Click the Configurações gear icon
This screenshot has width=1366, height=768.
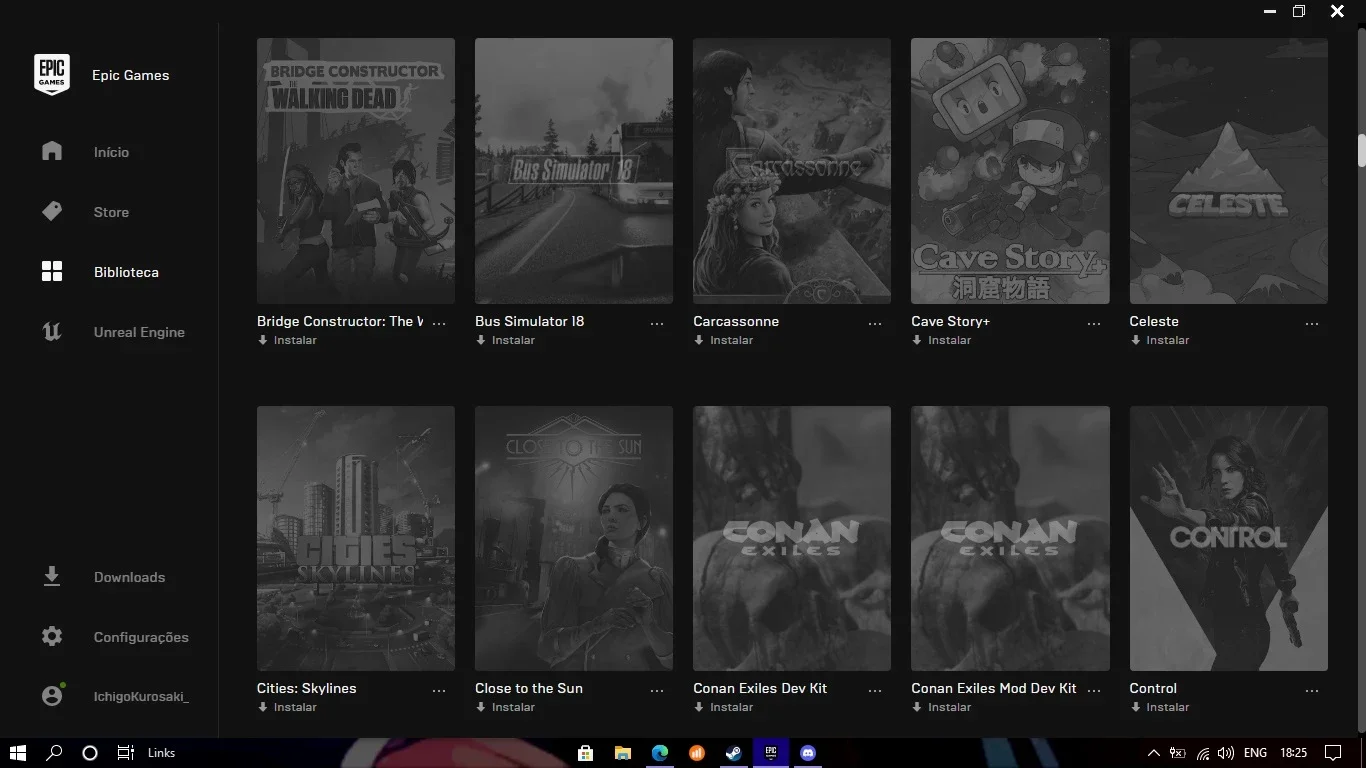point(52,636)
